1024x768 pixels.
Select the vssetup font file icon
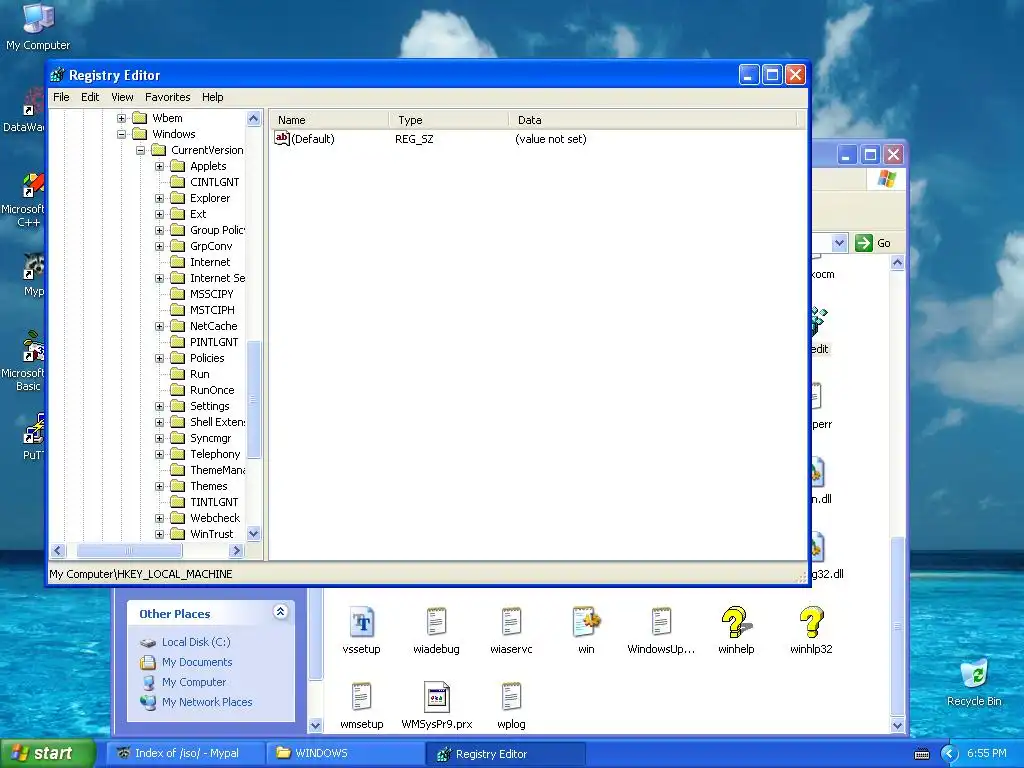pyautogui.click(x=361, y=622)
